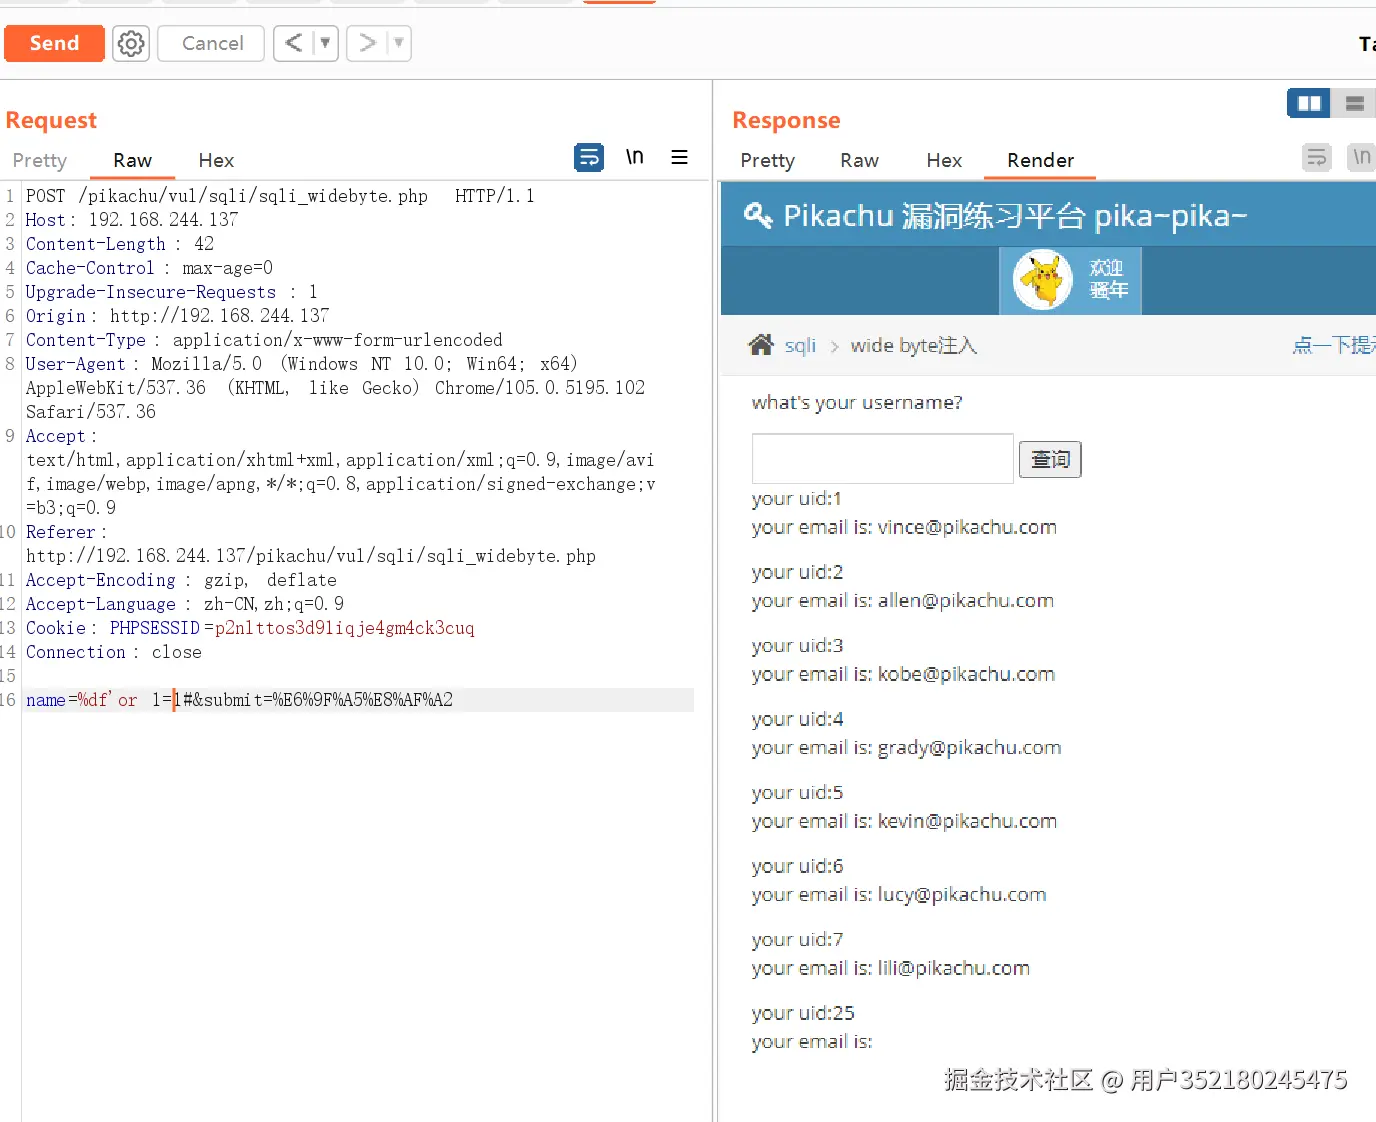Click email kobe@pikachu.com in response
This screenshot has width=1376, height=1122.
[x=966, y=674]
